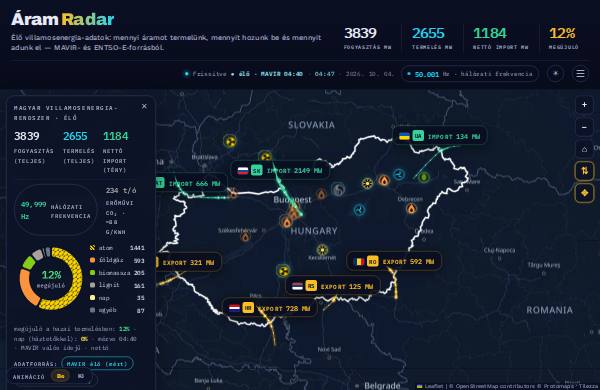
Task: Click the Ukraine import 134 MW label
Action: [440, 137]
